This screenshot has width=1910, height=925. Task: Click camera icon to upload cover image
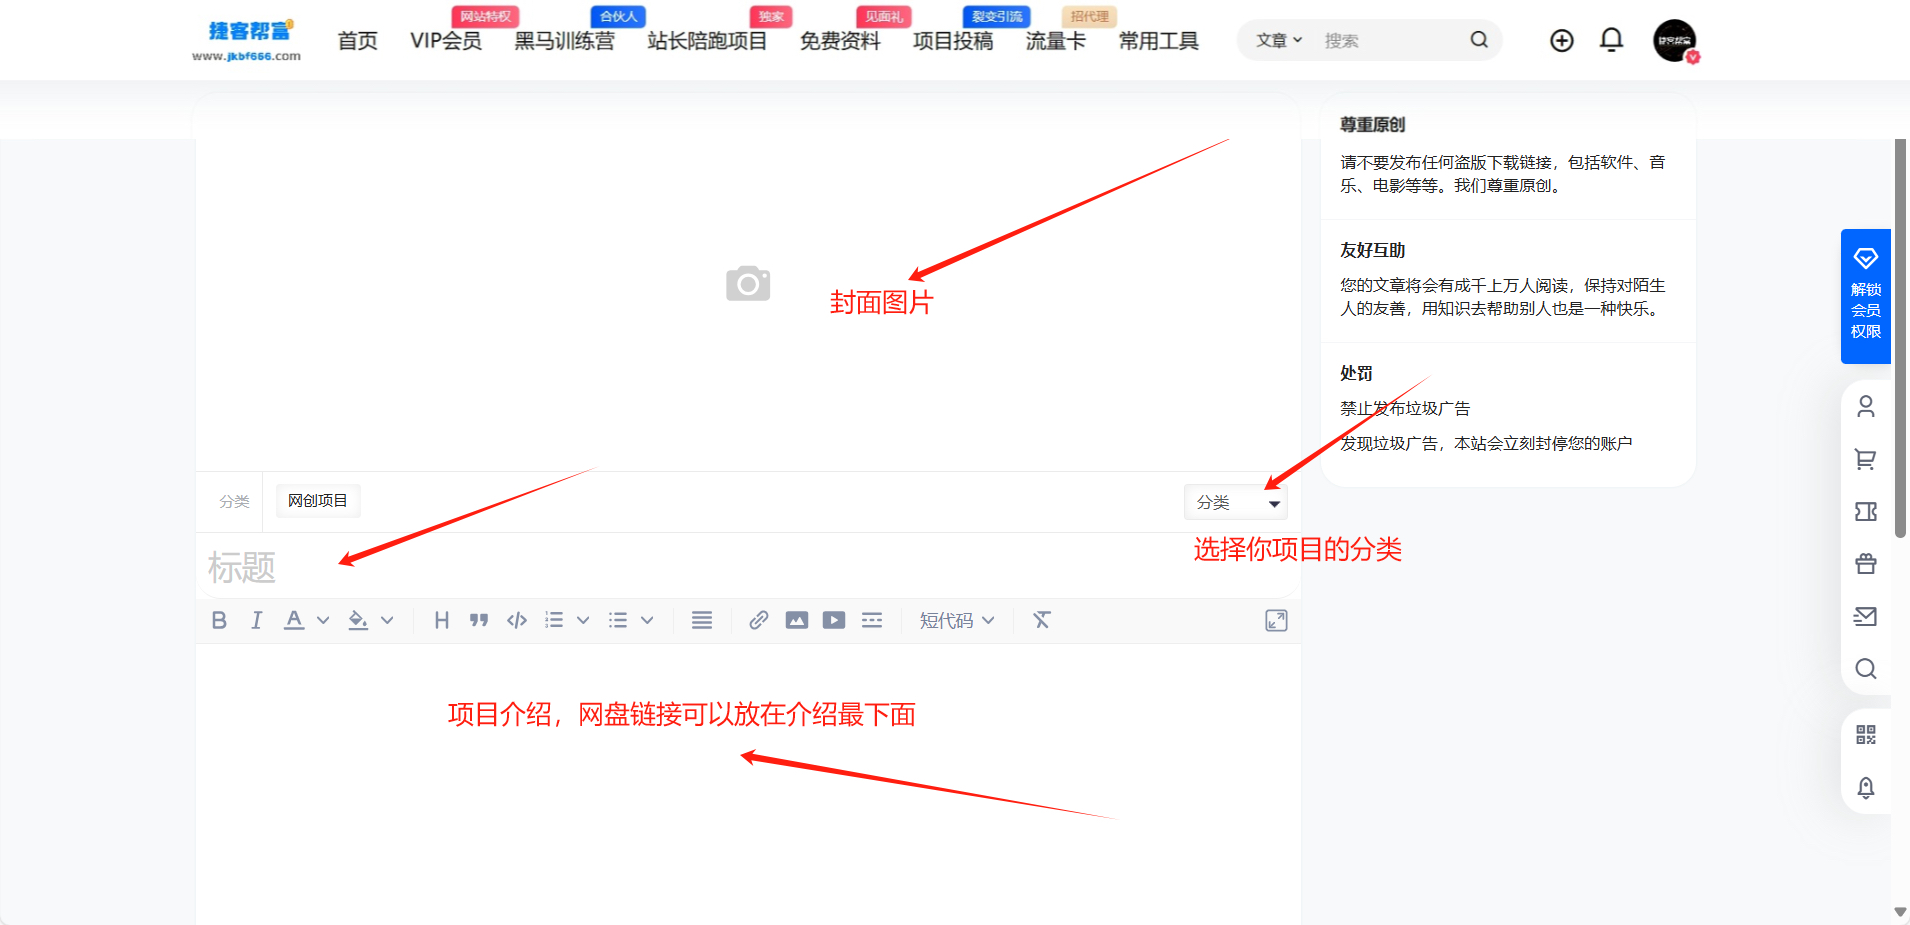pyautogui.click(x=748, y=284)
